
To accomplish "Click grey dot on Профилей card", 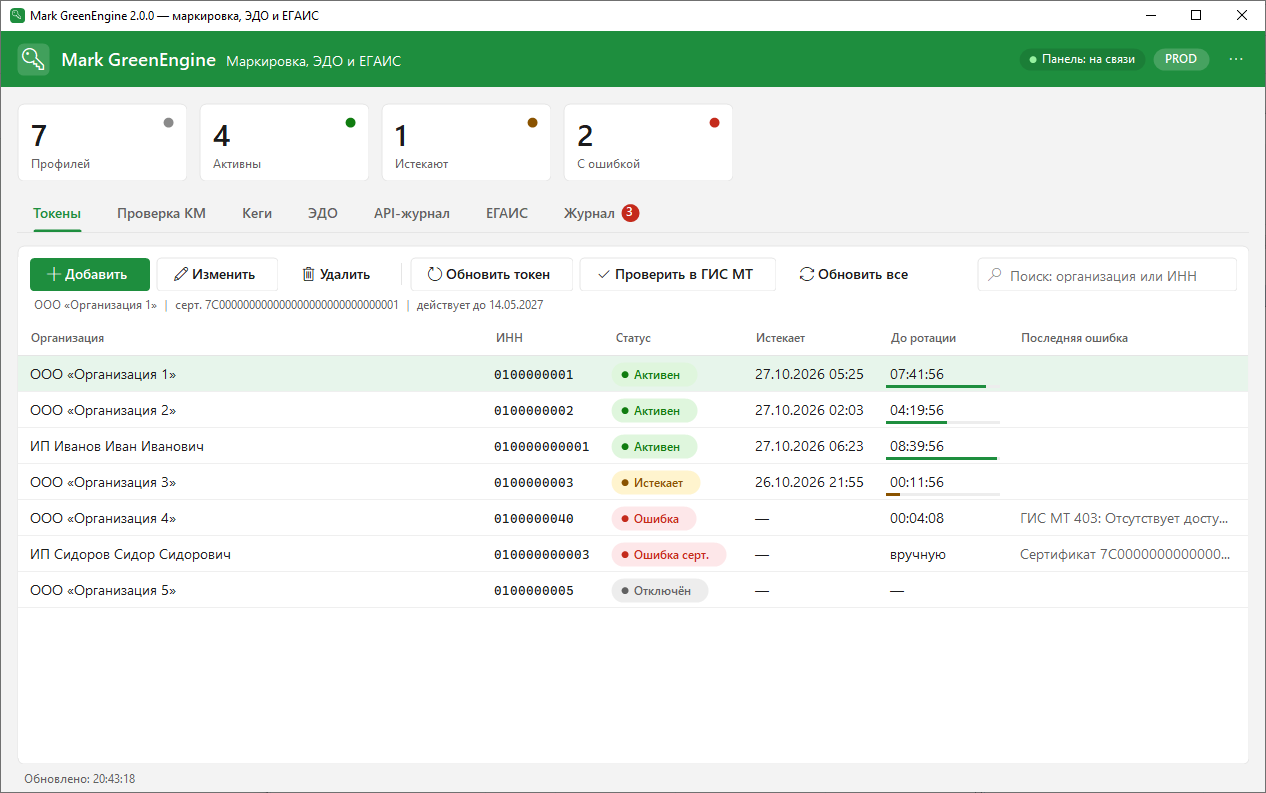I will point(168,123).
